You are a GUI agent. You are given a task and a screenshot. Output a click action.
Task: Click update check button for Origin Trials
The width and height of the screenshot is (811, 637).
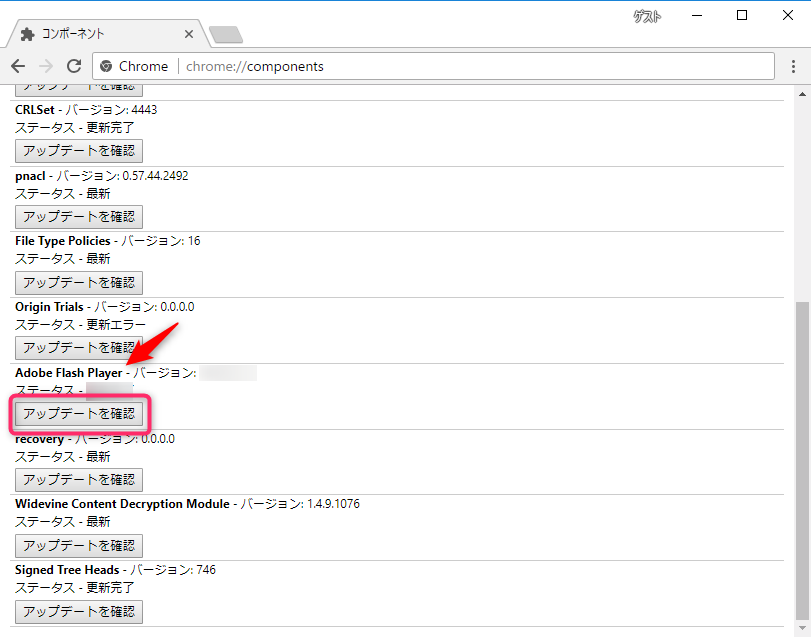point(79,348)
